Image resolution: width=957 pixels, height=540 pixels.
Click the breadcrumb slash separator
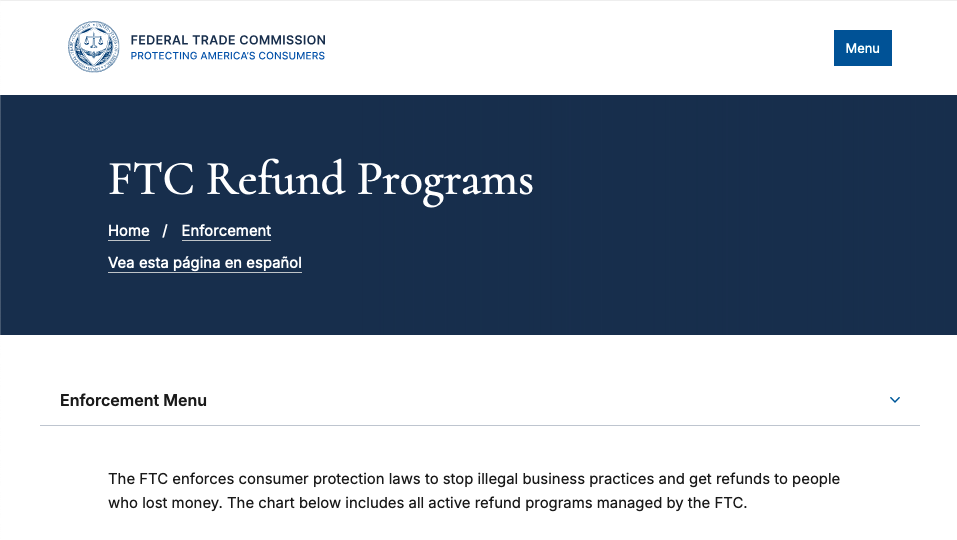click(165, 231)
